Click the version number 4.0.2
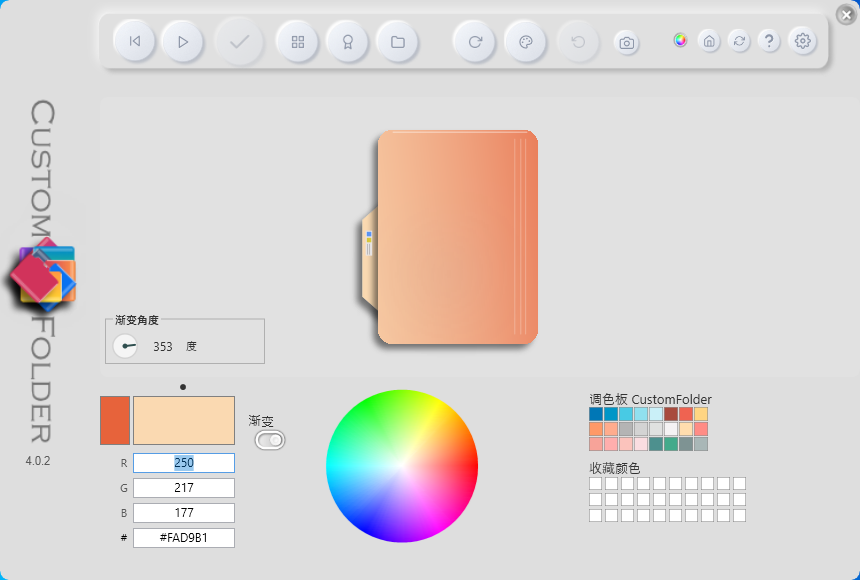 (x=38, y=461)
